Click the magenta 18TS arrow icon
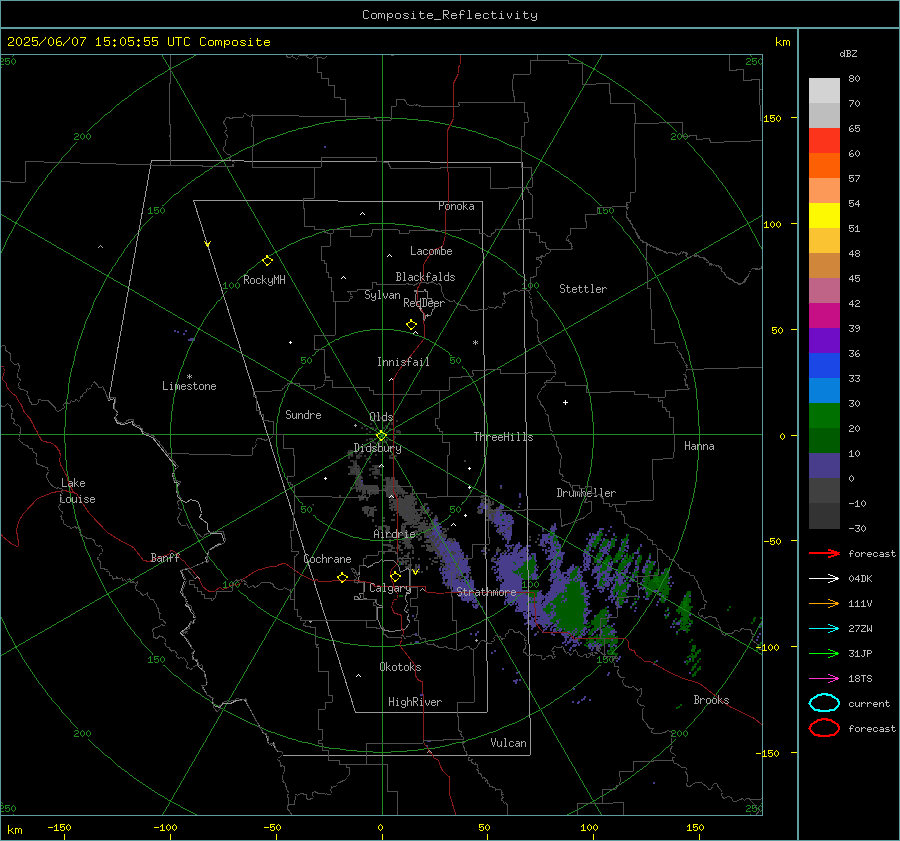This screenshot has width=900, height=841. tap(824, 679)
